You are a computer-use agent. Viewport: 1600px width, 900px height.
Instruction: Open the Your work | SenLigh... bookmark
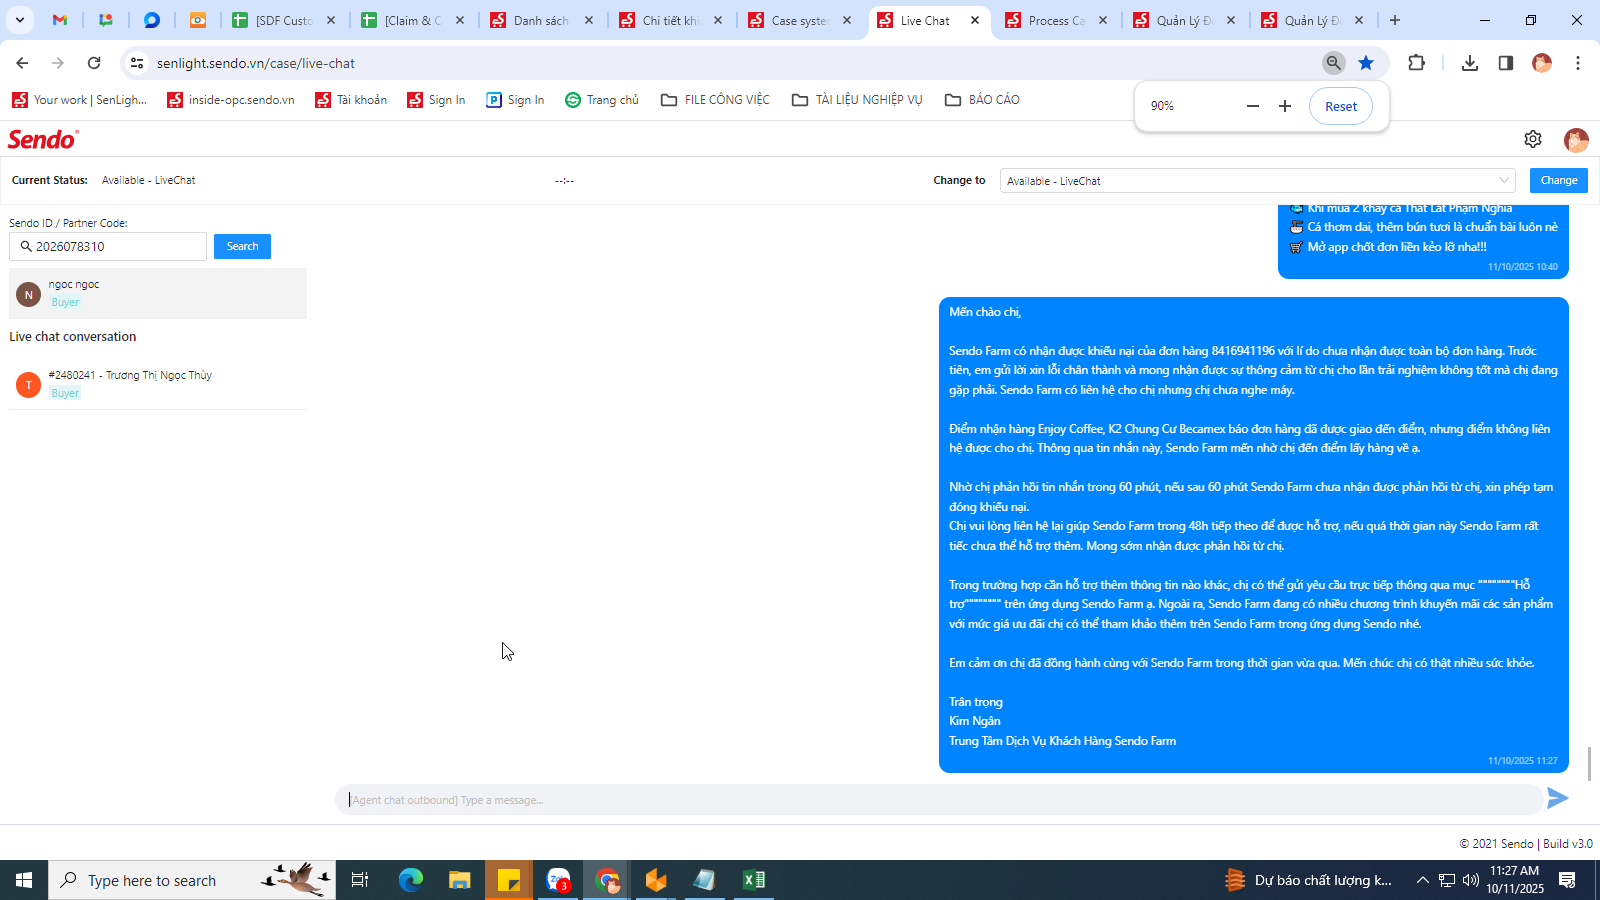pos(80,100)
